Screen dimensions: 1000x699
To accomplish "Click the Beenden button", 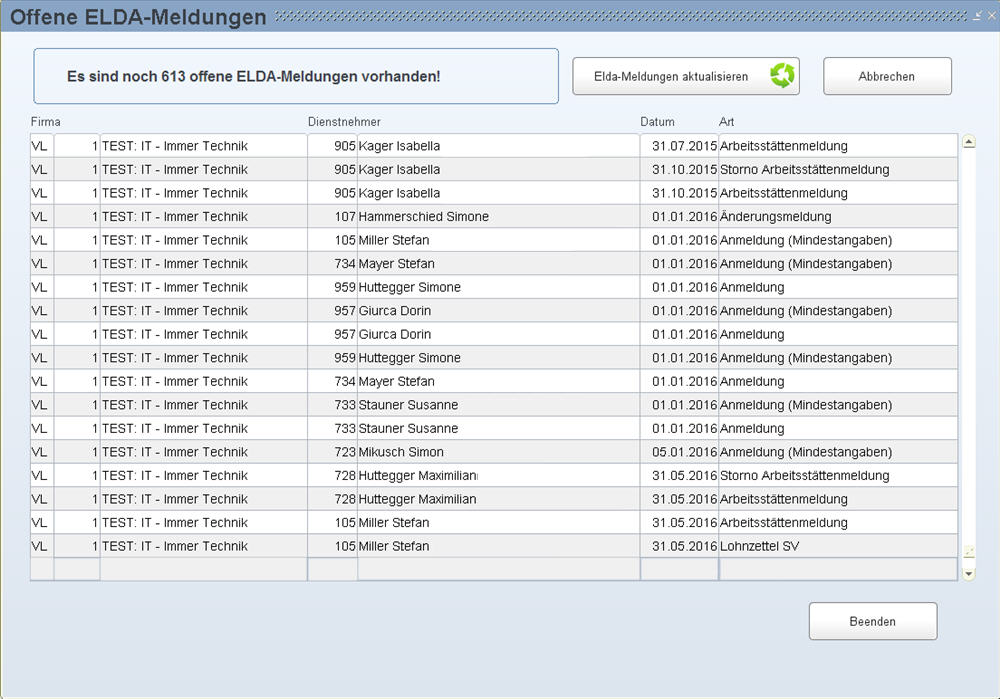I will pos(872,621).
